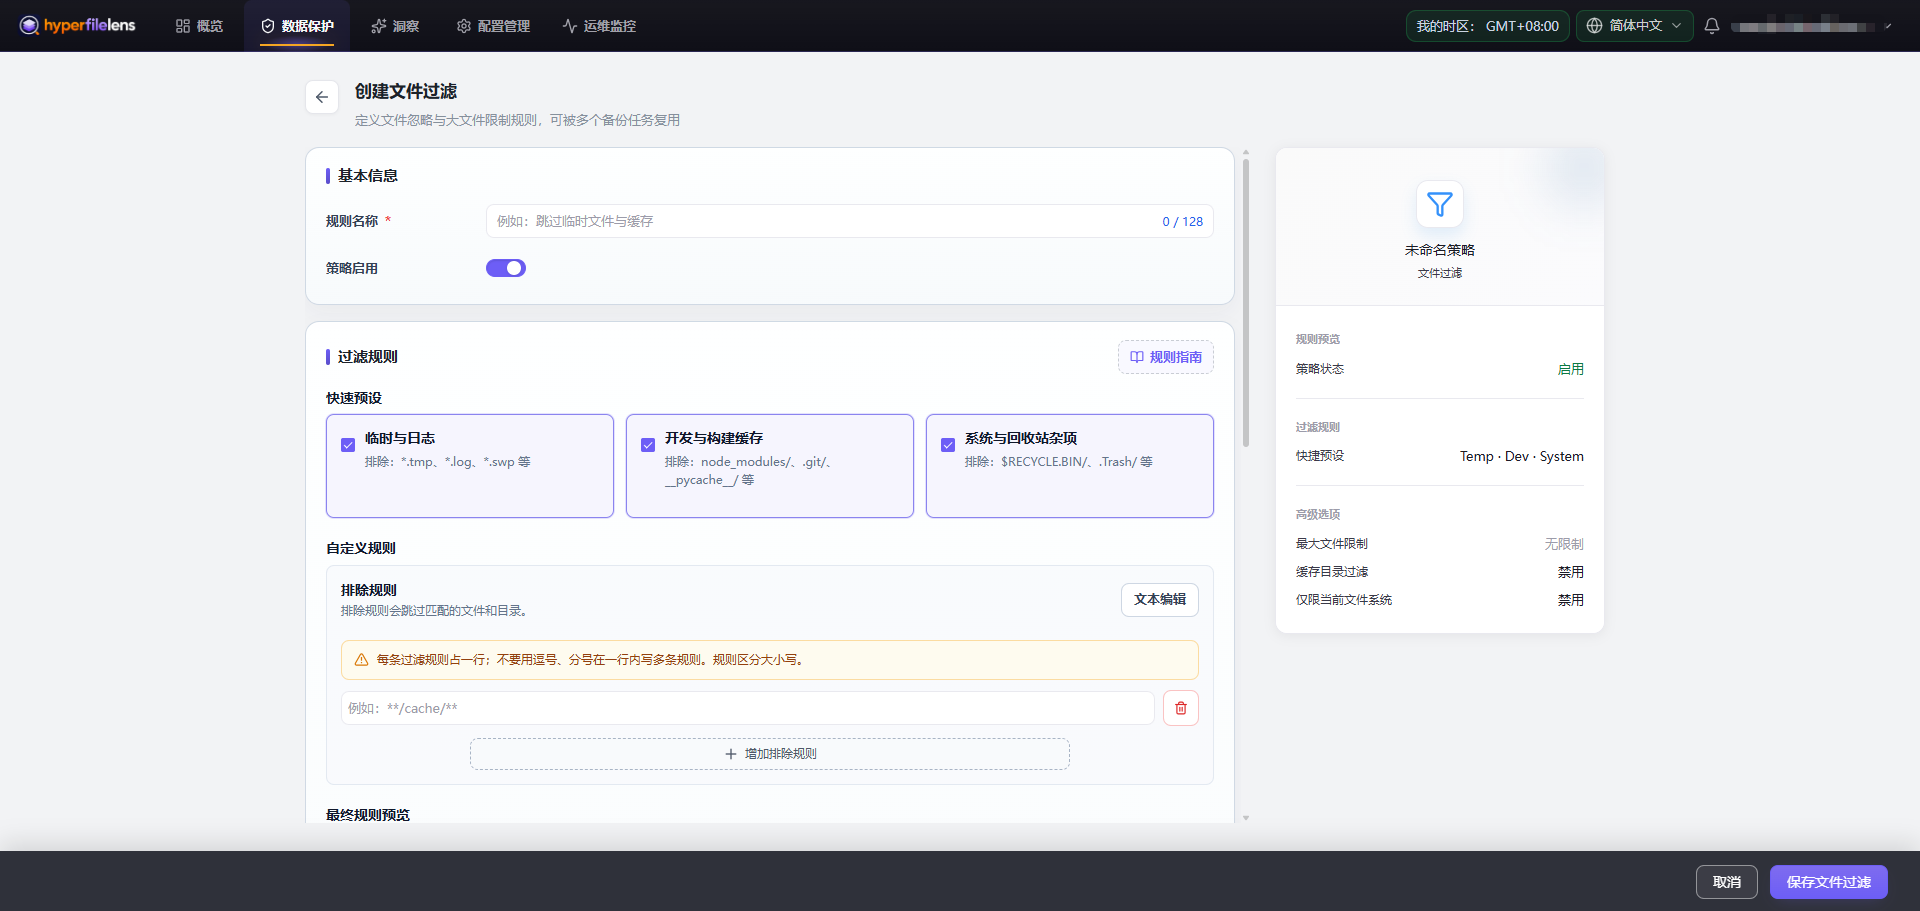Image resolution: width=1920 pixels, height=911 pixels.
Task: Click the filter funnel icon in preview card
Action: click(1440, 205)
